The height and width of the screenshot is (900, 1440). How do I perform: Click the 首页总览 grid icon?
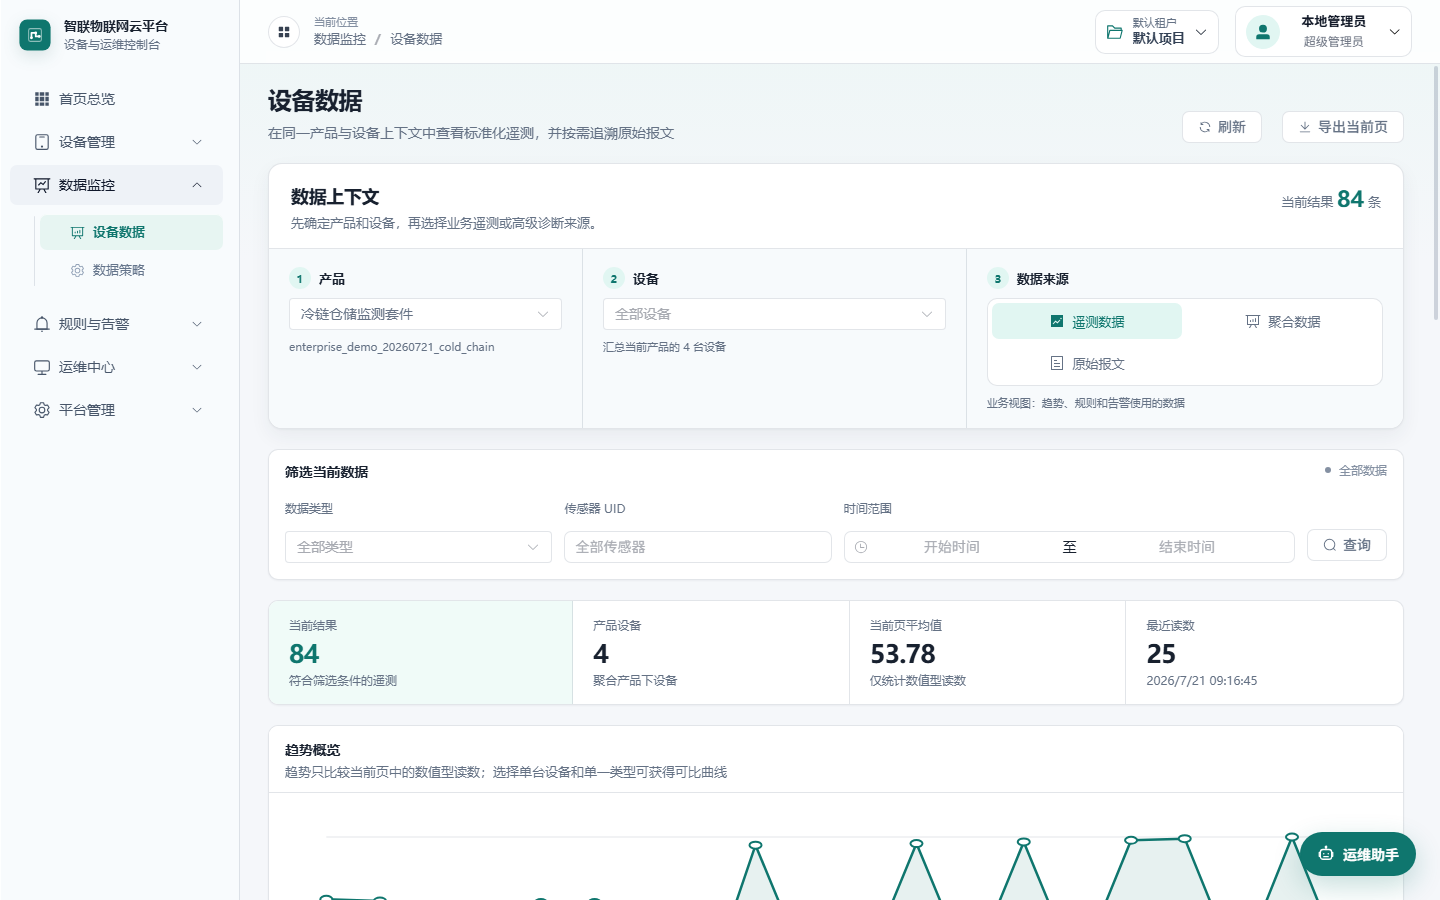42,99
